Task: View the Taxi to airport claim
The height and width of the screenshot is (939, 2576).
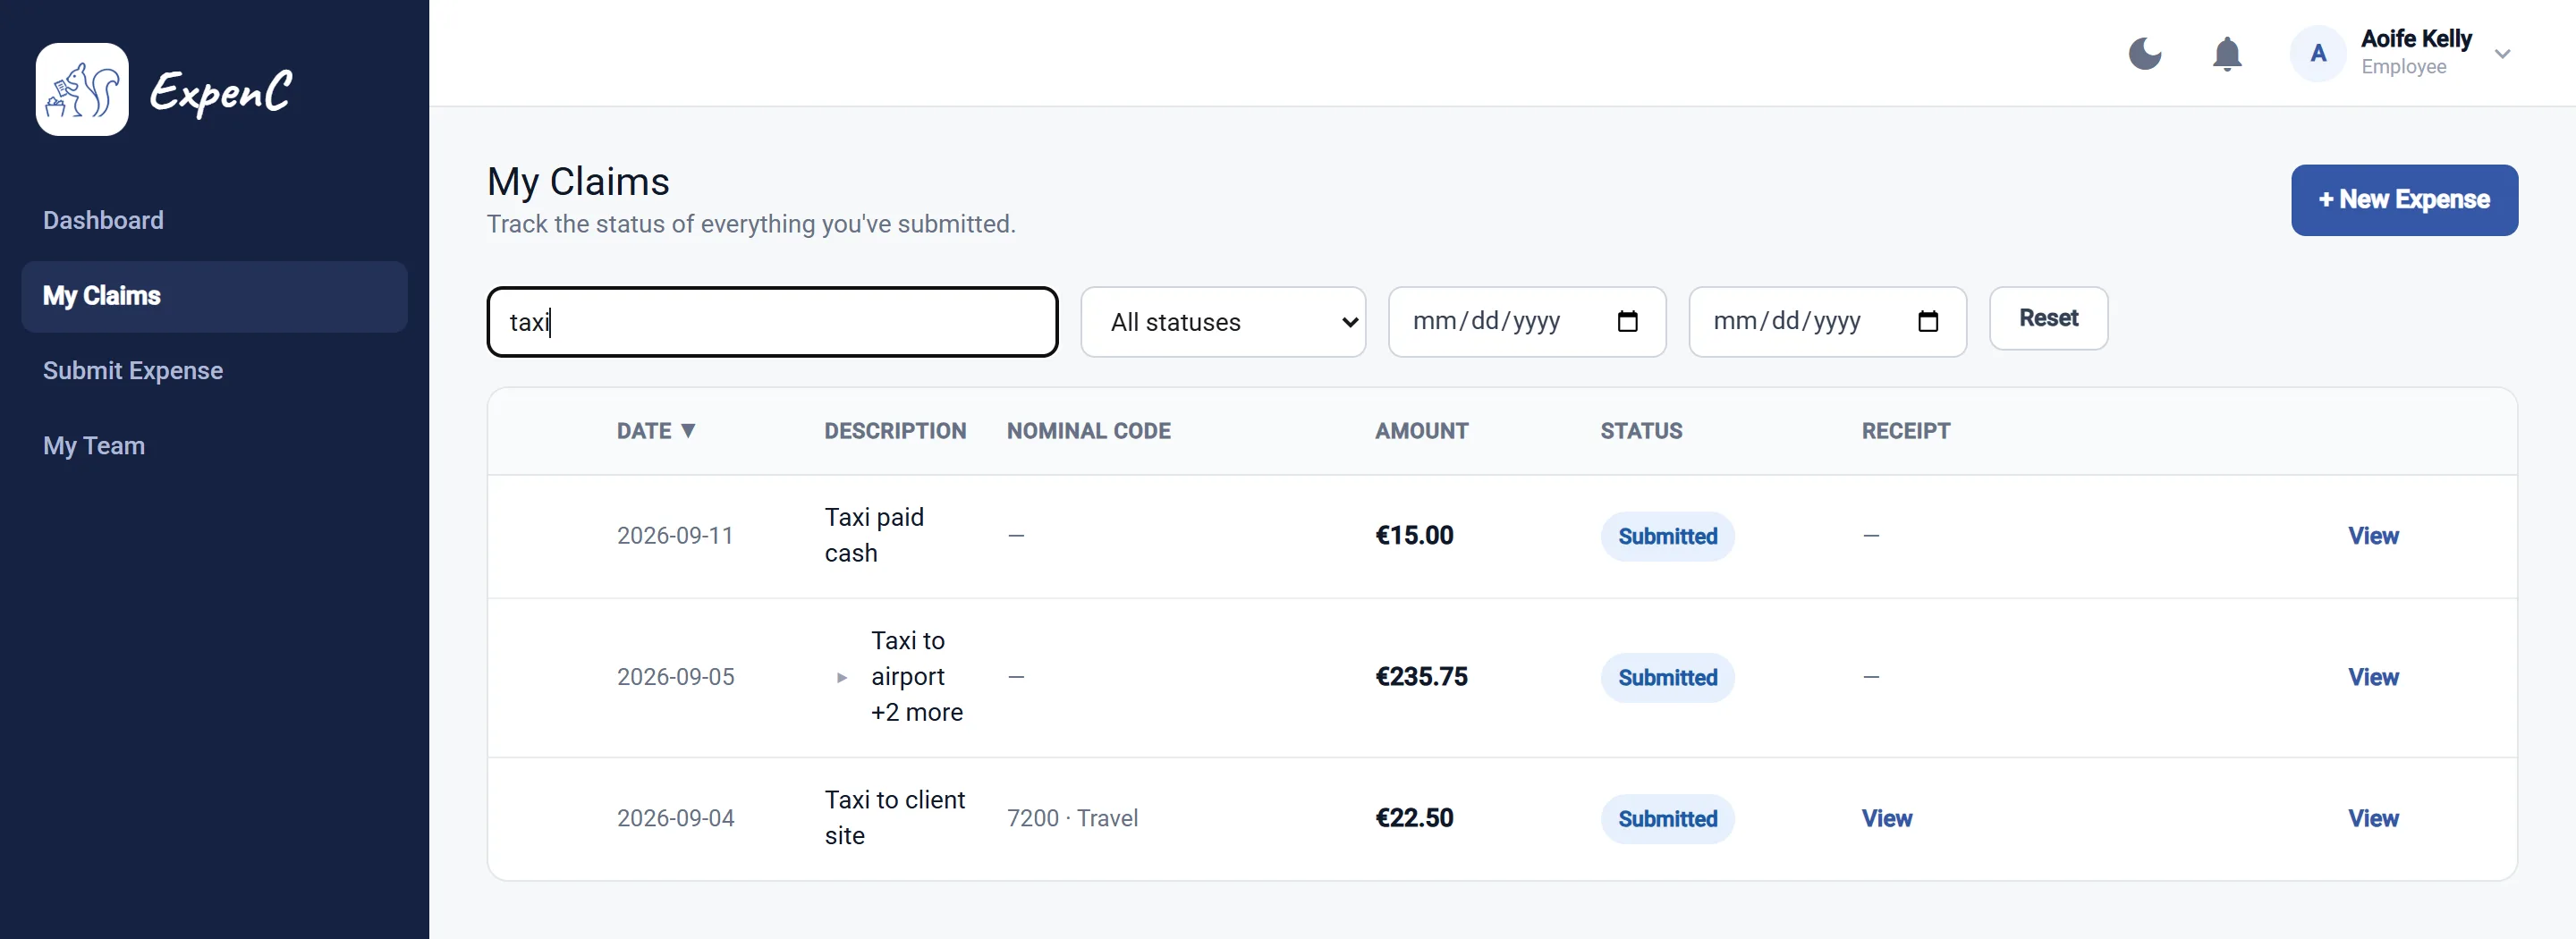Action: [2372, 677]
